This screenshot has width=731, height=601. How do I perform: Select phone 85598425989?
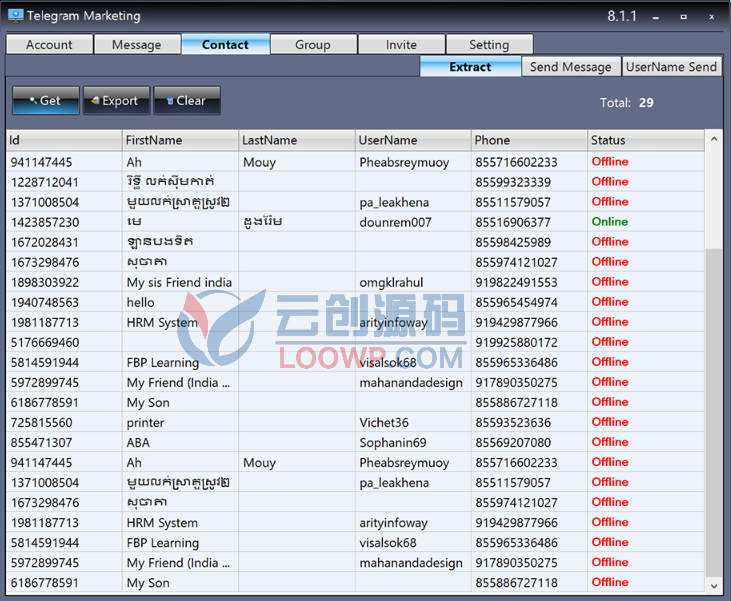(513, 242)
